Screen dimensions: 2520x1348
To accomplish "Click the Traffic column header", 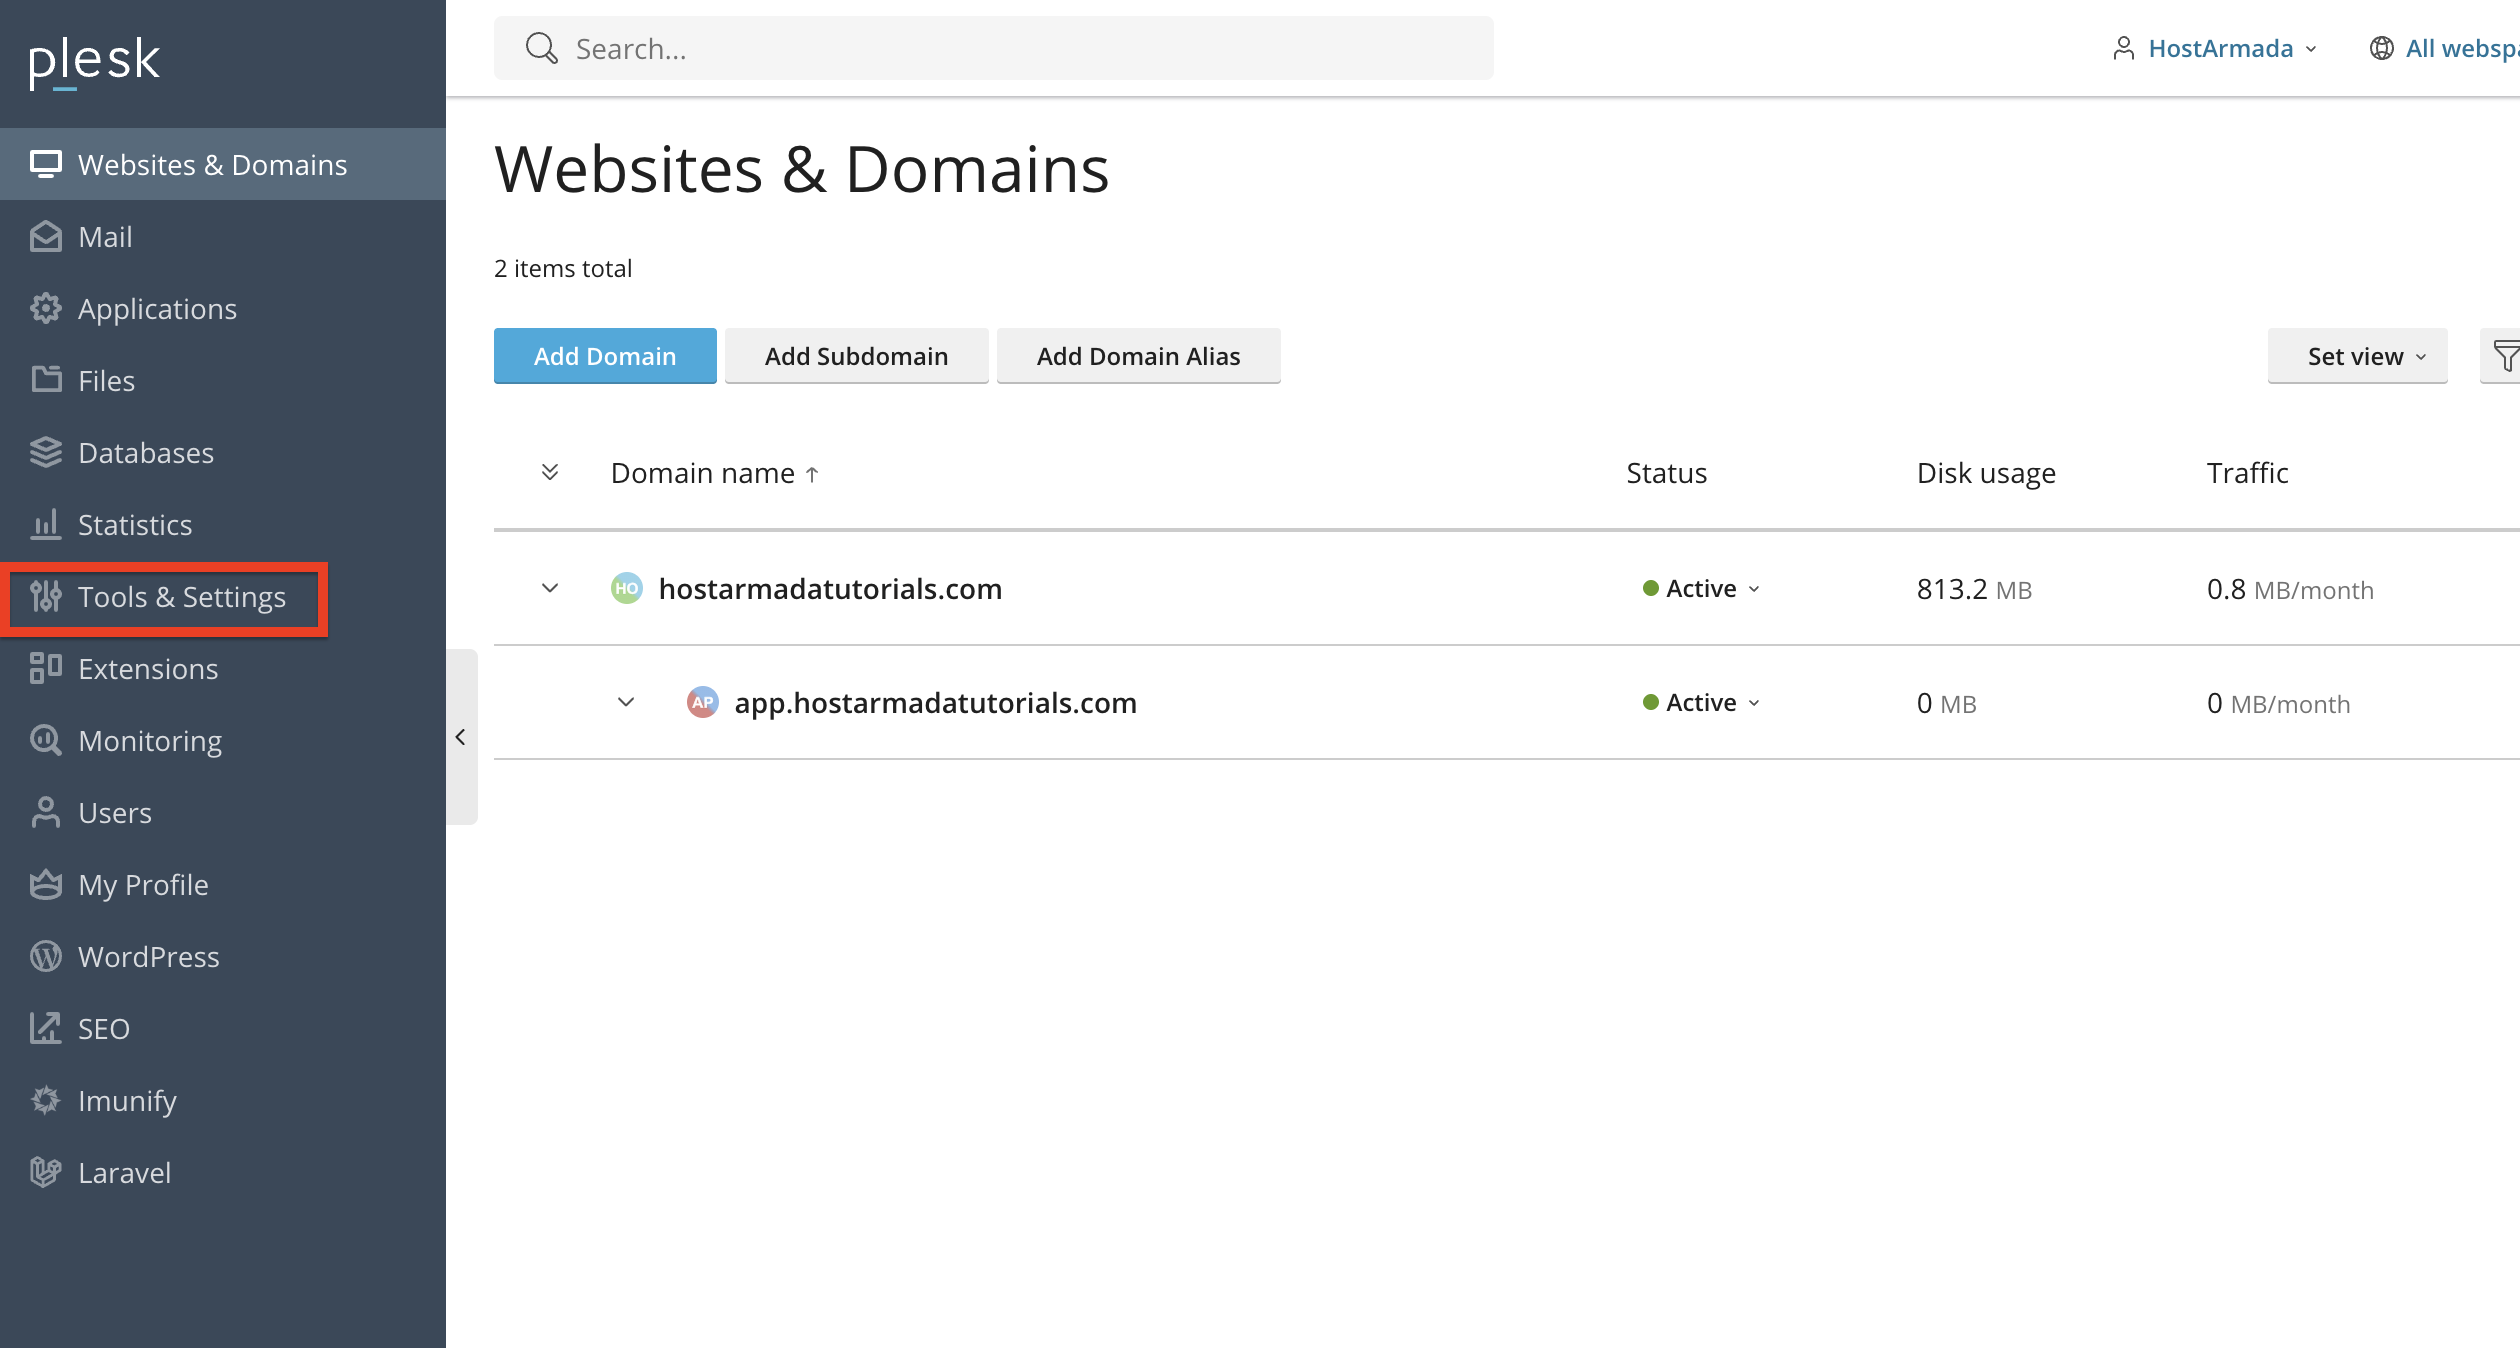I will [2247, 473].
